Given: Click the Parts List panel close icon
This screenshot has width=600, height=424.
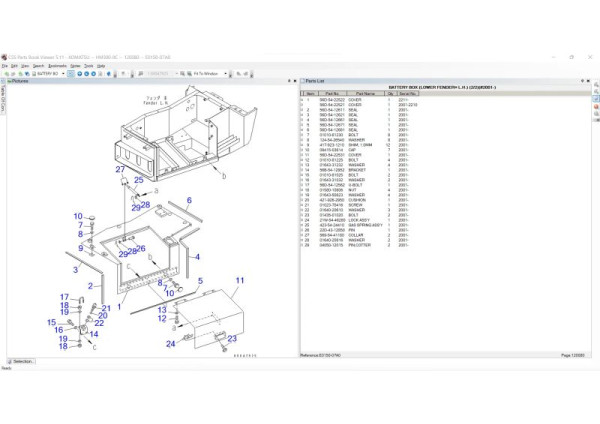Looking at the screenshot, I should (588, 82).
